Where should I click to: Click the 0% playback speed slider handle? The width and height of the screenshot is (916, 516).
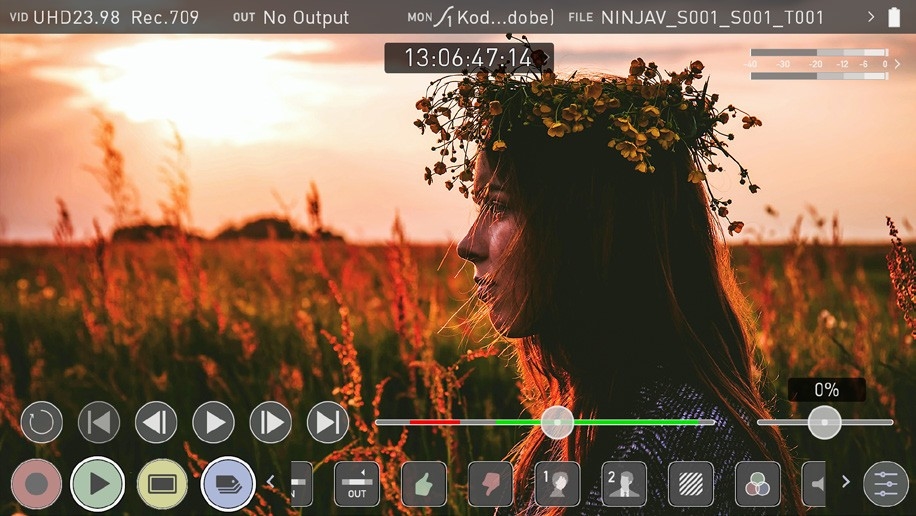tap(824, 422)
